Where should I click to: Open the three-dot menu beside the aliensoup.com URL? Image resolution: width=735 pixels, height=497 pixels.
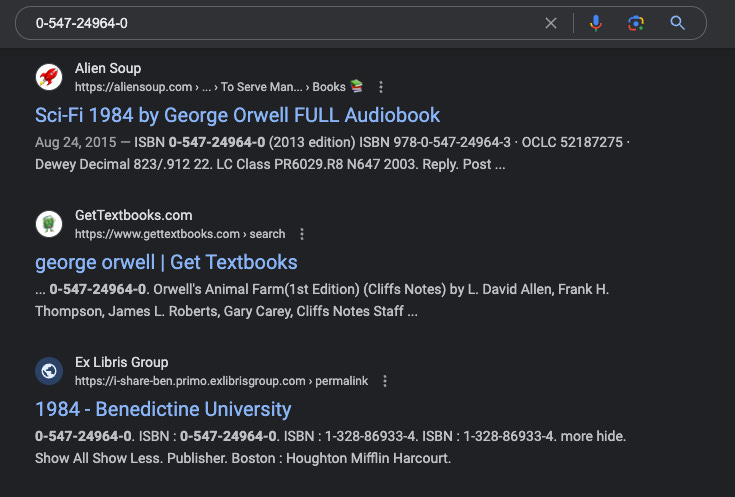pos(381,87)
